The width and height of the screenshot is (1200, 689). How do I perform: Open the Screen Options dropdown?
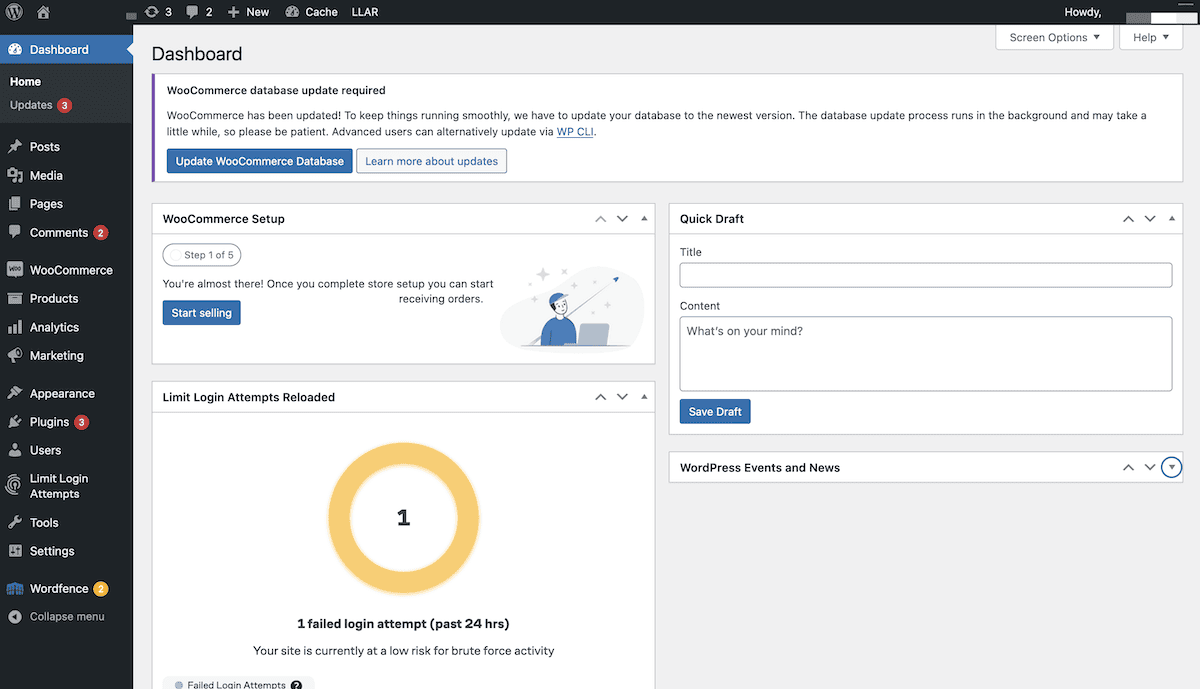coord(1054,37)
